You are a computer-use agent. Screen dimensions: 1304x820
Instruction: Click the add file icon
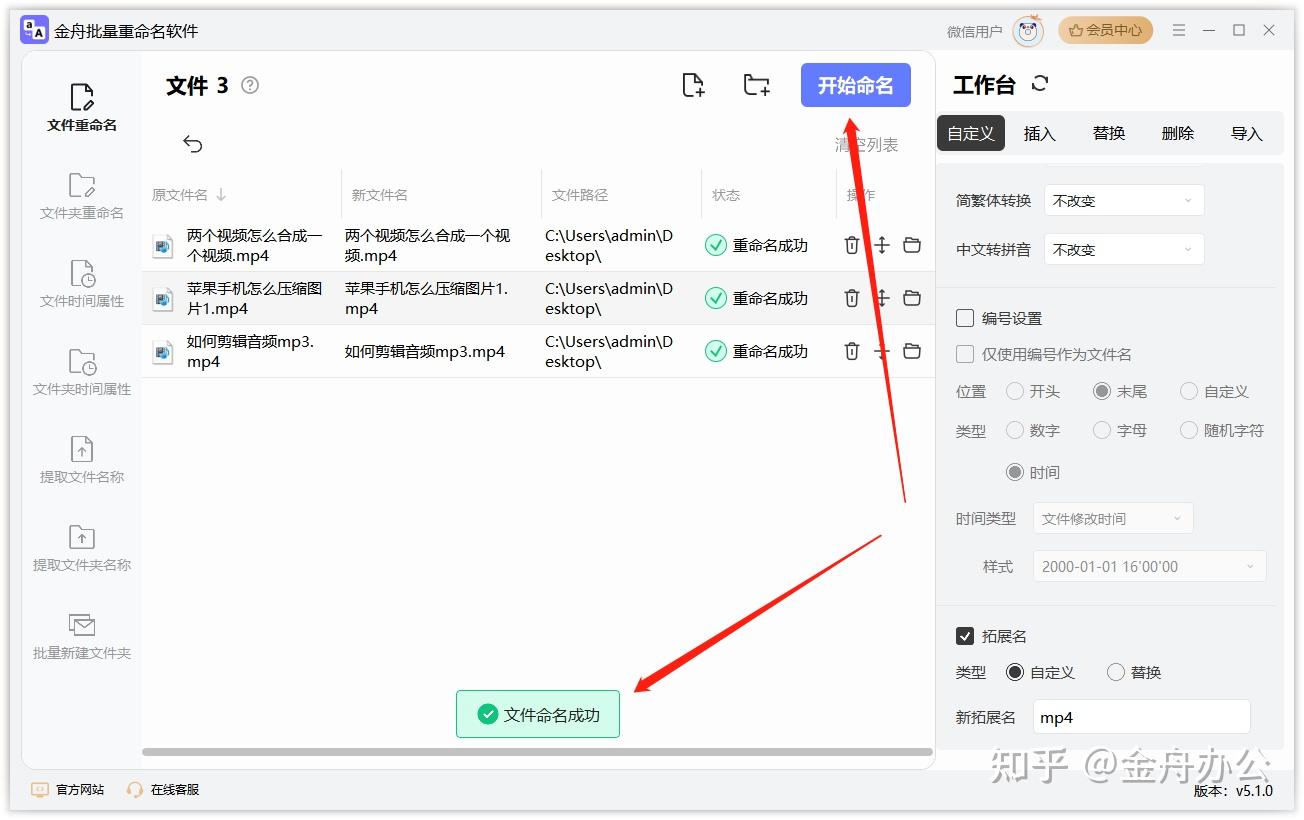tap(693, 85)
